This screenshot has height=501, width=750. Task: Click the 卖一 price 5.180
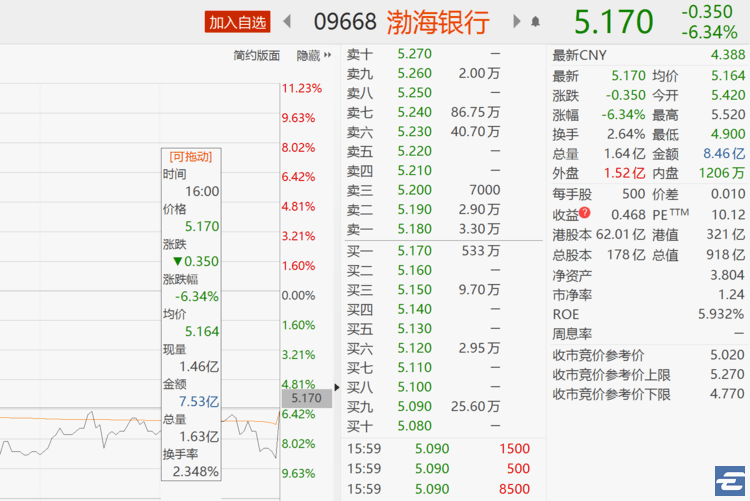click(414, 229)
